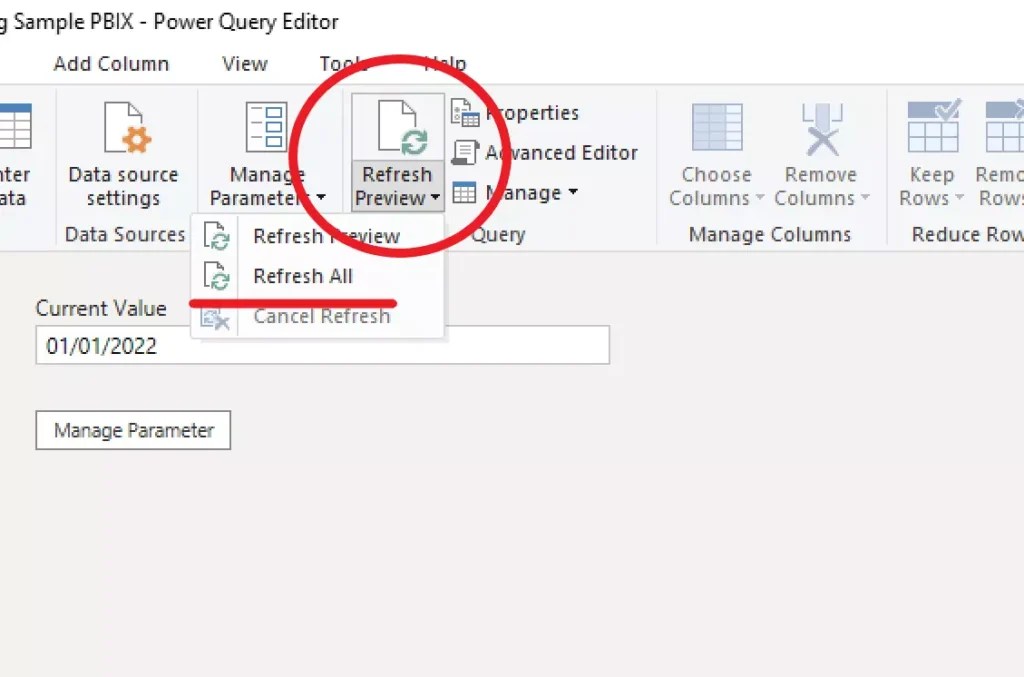The height and width of the screenshot is (677, 1024).
Task: Select Refresh All from the menu
Action: (303, 276)
